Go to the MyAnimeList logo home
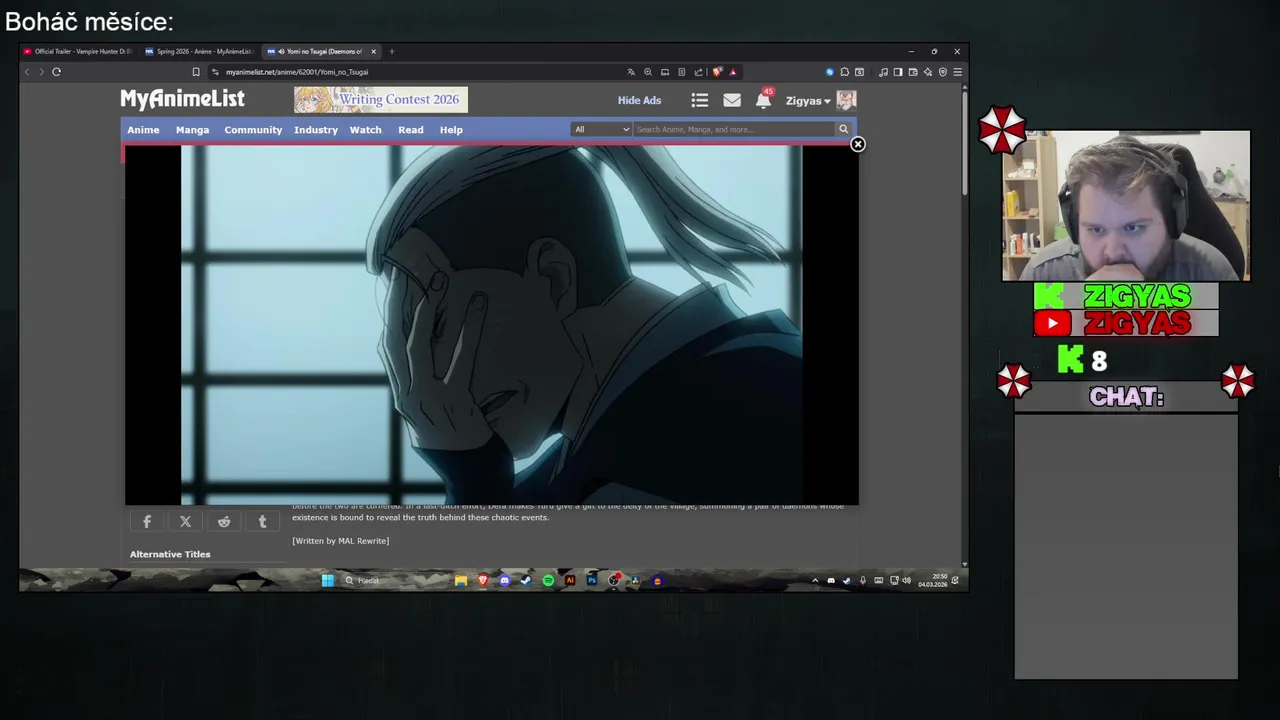This screenshot has height=720, width=1280. [182, 99]
